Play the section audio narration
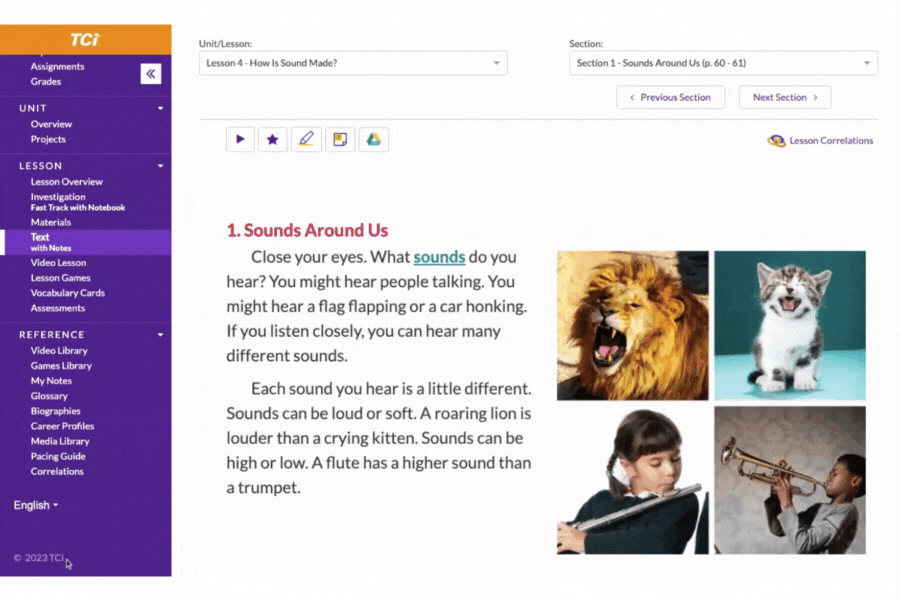Image resolution: width=900 pixels, height=600 pixels. click(240, 140)
